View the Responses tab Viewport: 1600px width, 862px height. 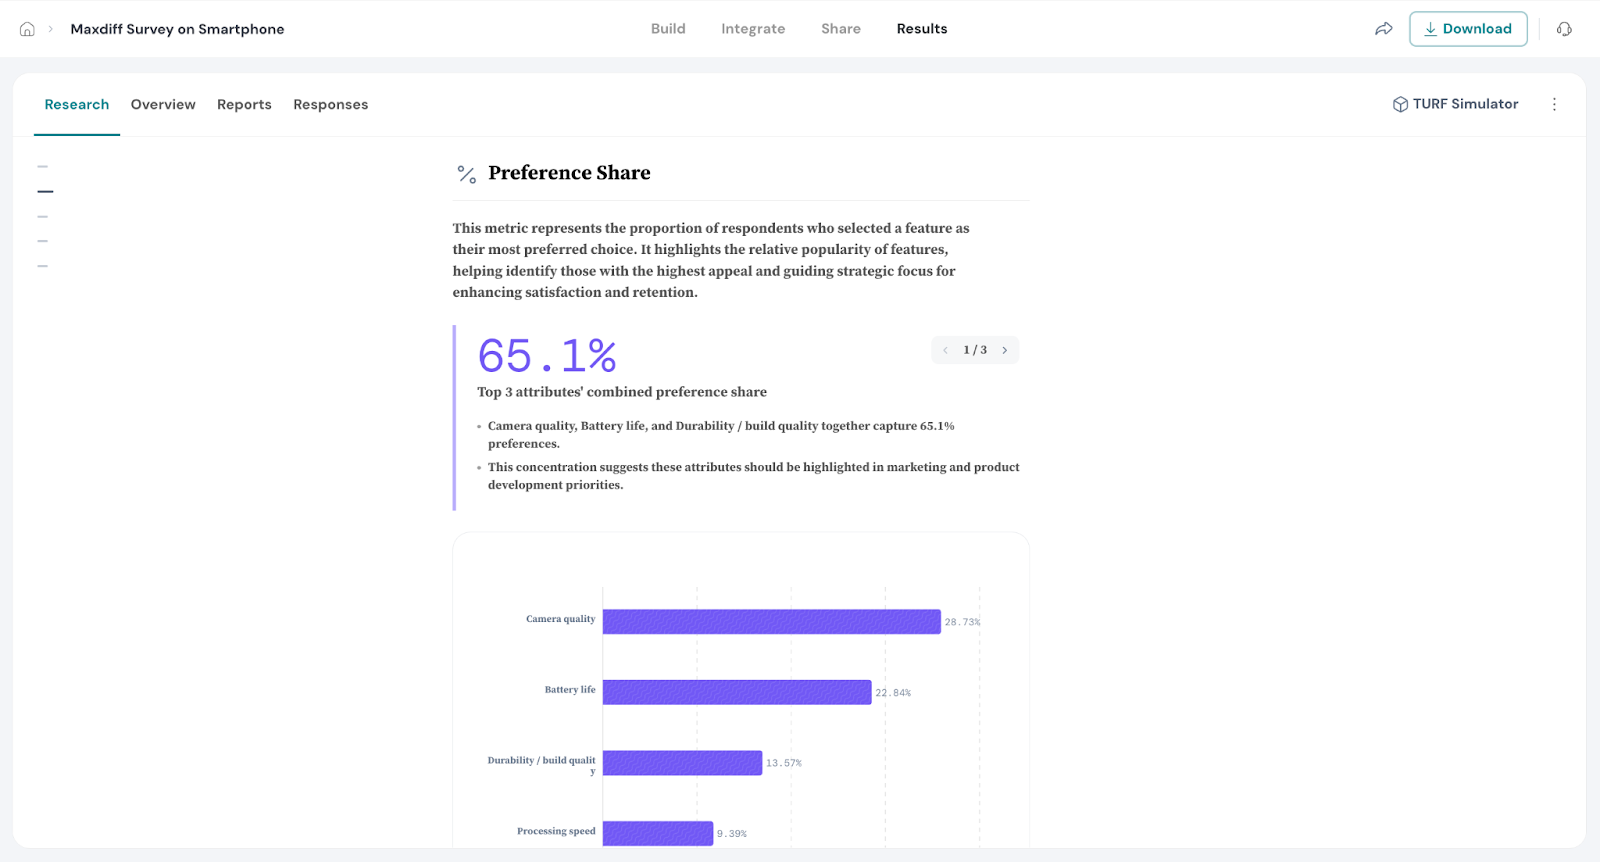click(330, 105)
